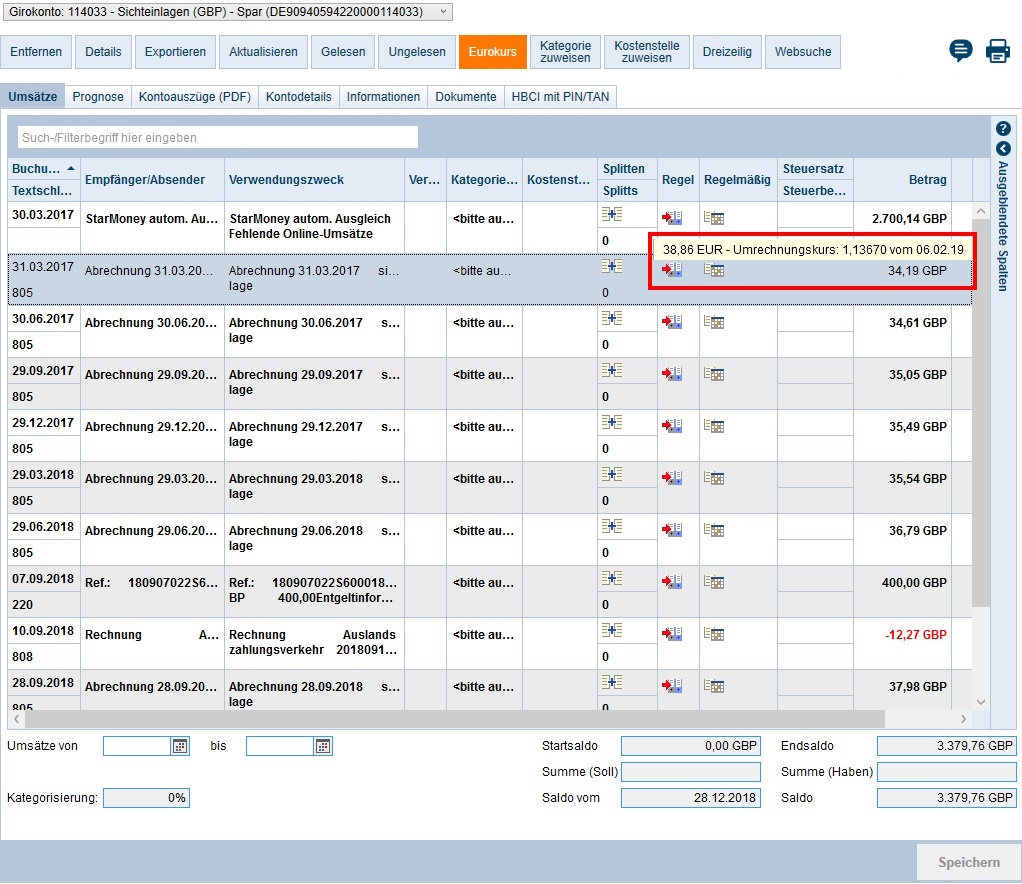Click rule icon in 29.12.2017 row
This screenshot has width=1022, height=884.
pos(672,426)
